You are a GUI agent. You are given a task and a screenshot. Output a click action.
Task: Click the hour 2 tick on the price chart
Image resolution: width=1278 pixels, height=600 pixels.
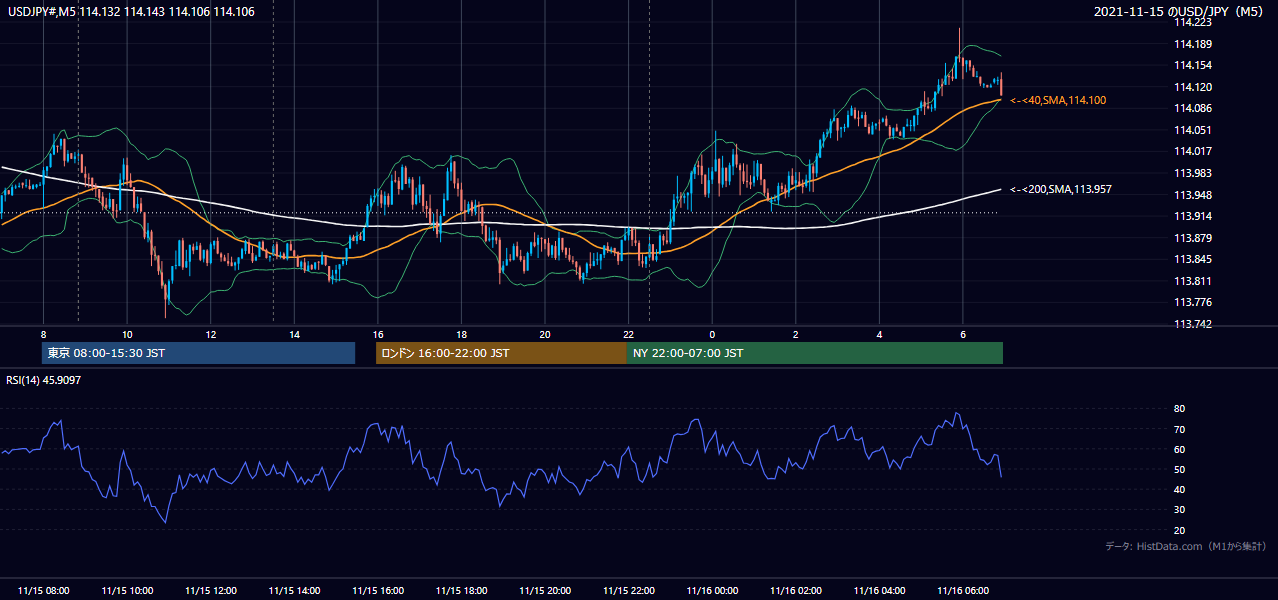click(x=796, y=334)
